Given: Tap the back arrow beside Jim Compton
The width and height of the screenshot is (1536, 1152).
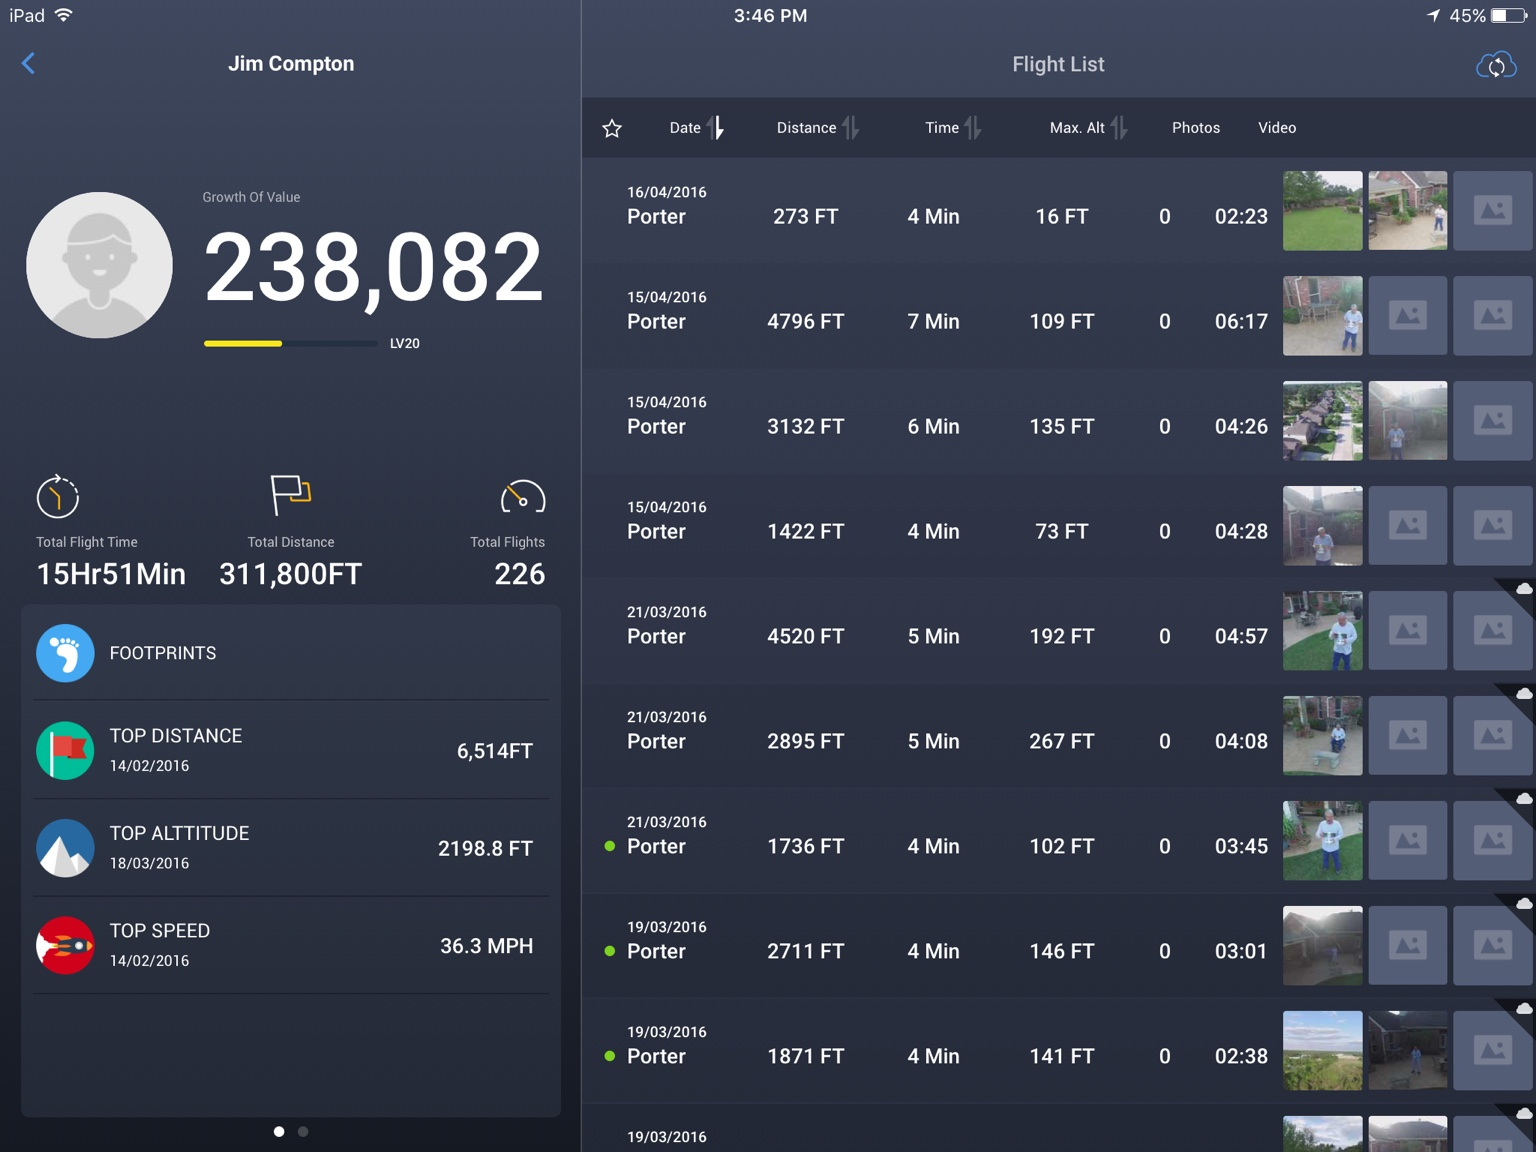Looking at the screenshot, I should (x=28, y=64).
